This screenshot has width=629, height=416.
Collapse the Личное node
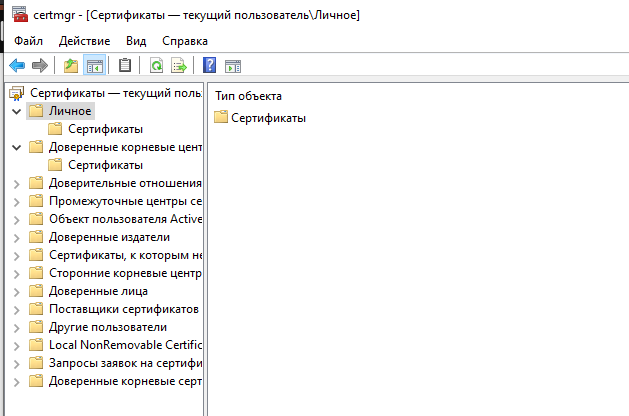click(x=16, y=111)
